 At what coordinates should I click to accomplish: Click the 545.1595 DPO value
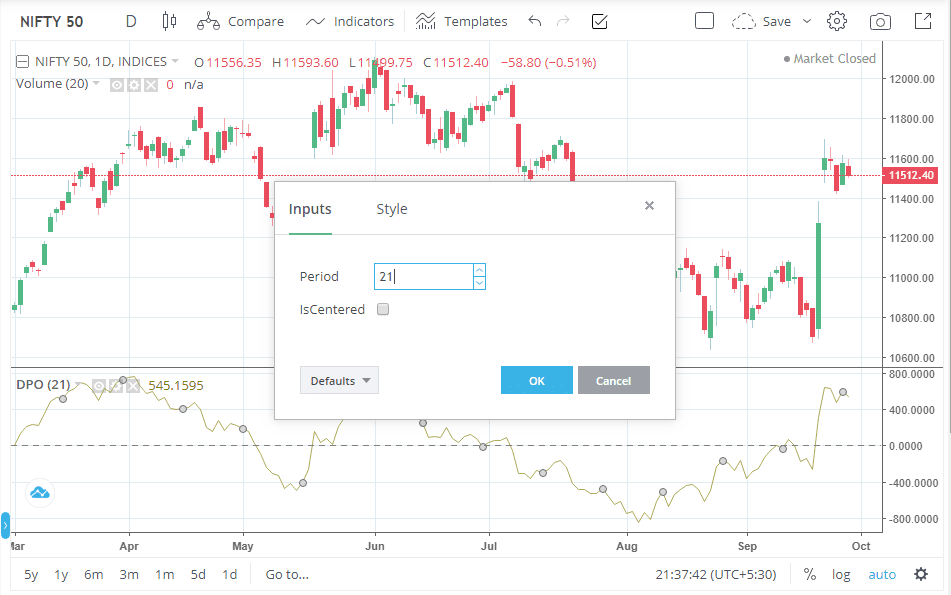[176, 385]
